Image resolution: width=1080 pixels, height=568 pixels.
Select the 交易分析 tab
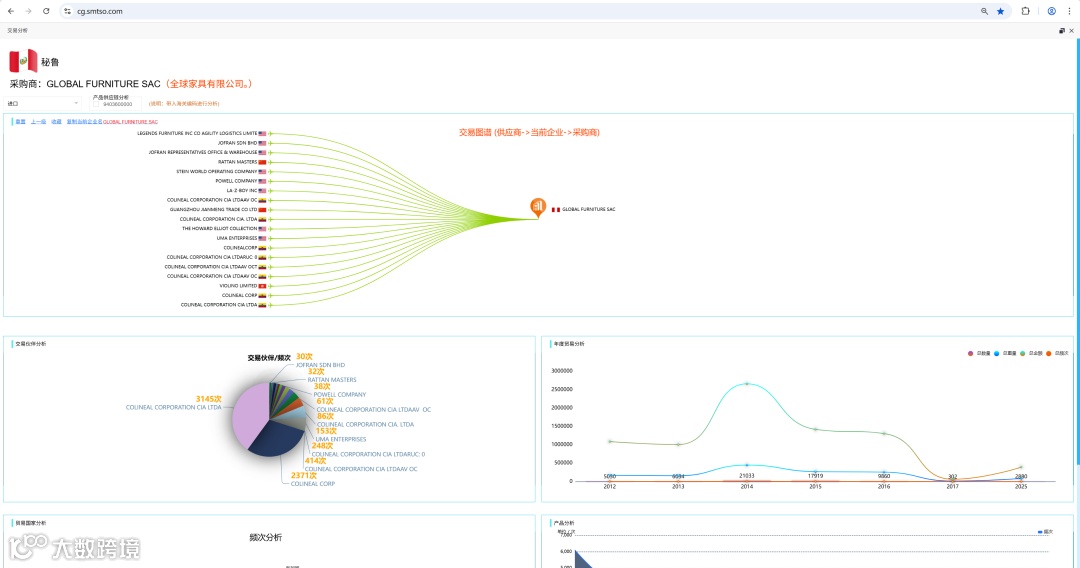pos(17,30)
